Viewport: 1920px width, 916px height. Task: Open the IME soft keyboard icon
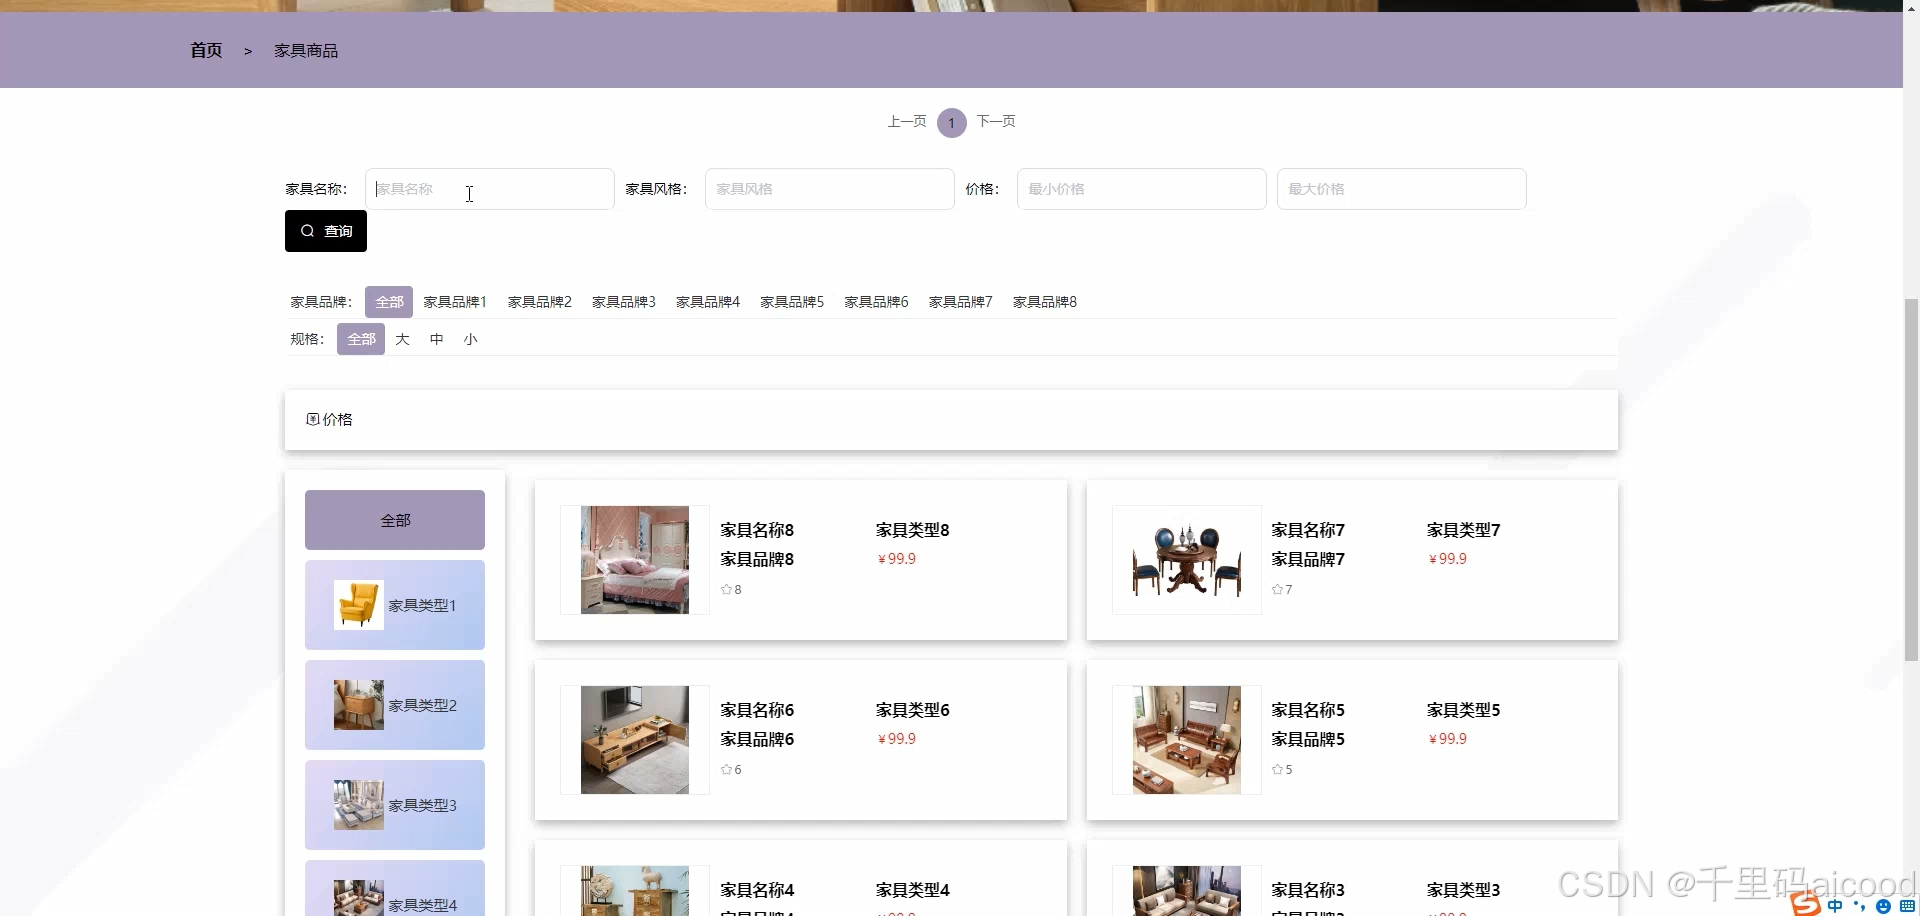(1908, 906)
